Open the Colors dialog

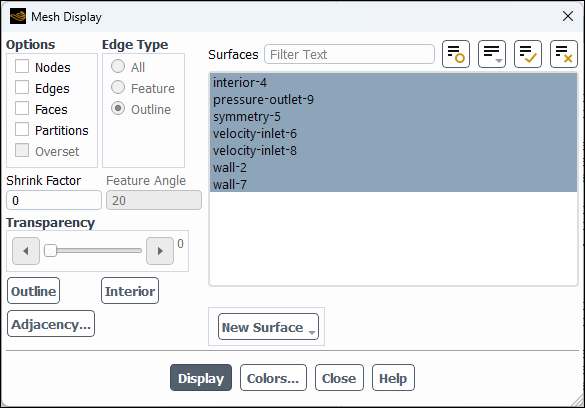tap(273, 377)
